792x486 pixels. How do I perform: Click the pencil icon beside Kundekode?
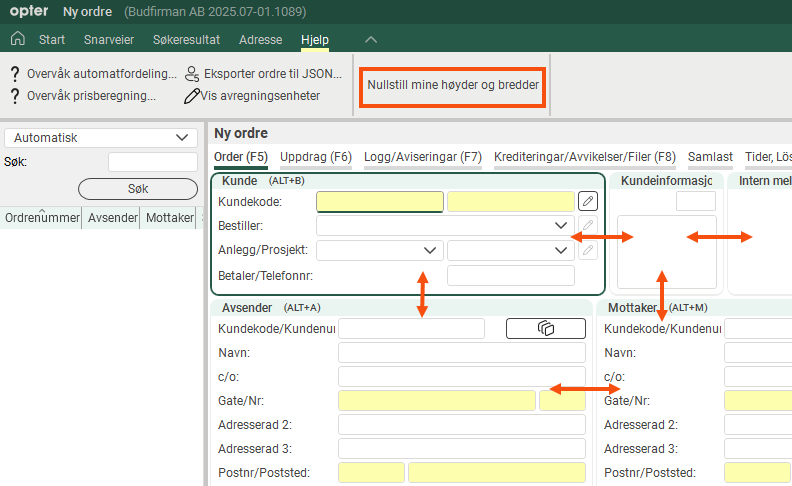588,201
